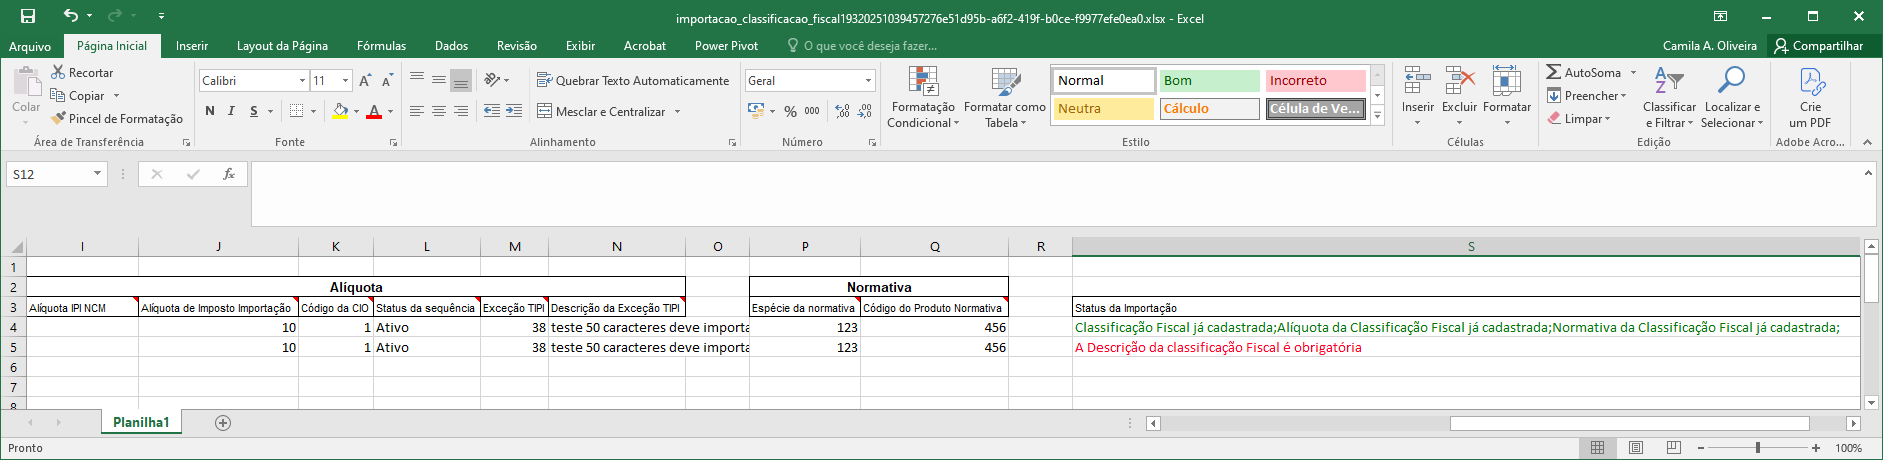Increase font size with the large A icon
1883x460 pixels.
click(365, 81)
